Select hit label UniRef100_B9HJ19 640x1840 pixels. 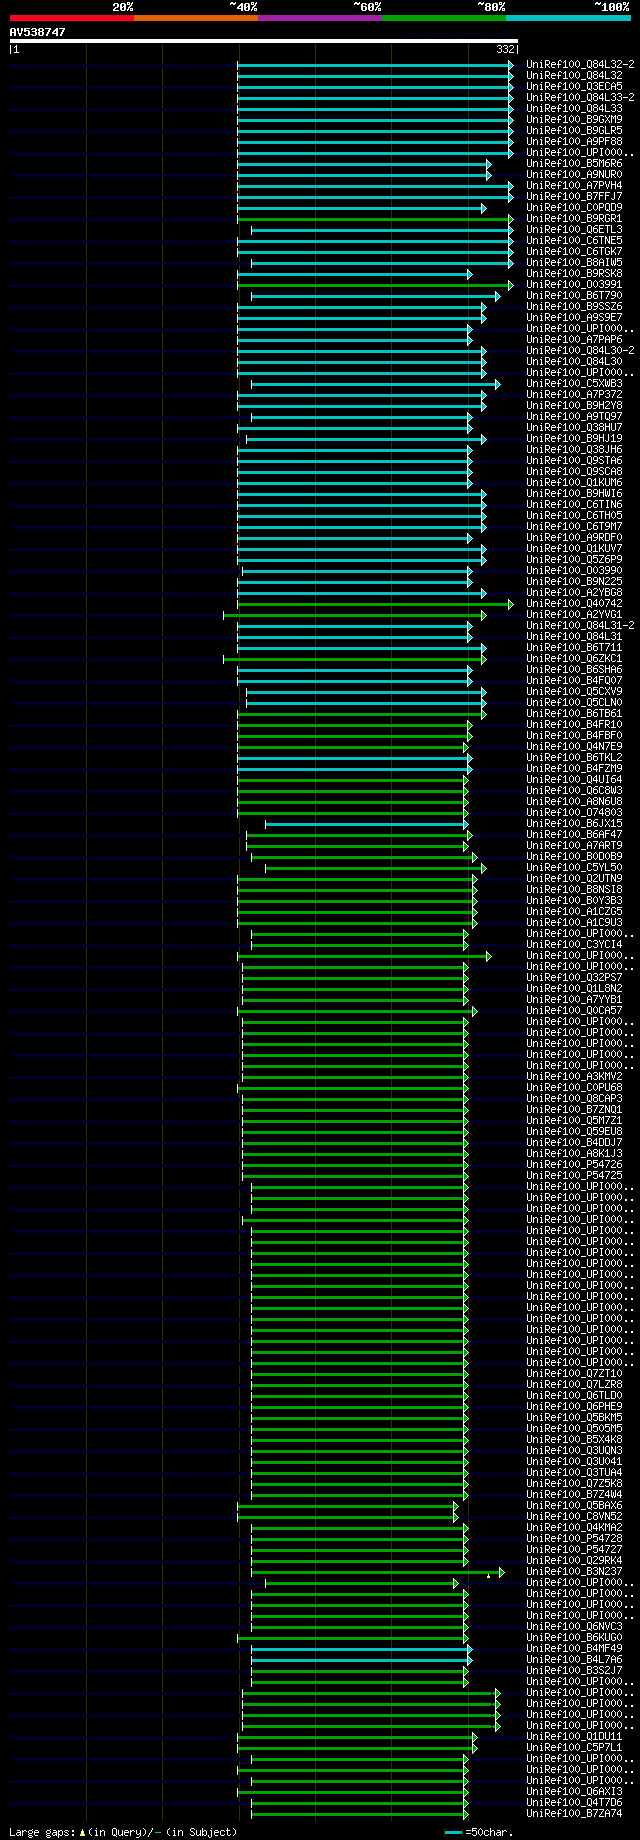click(x=574, y=438)
